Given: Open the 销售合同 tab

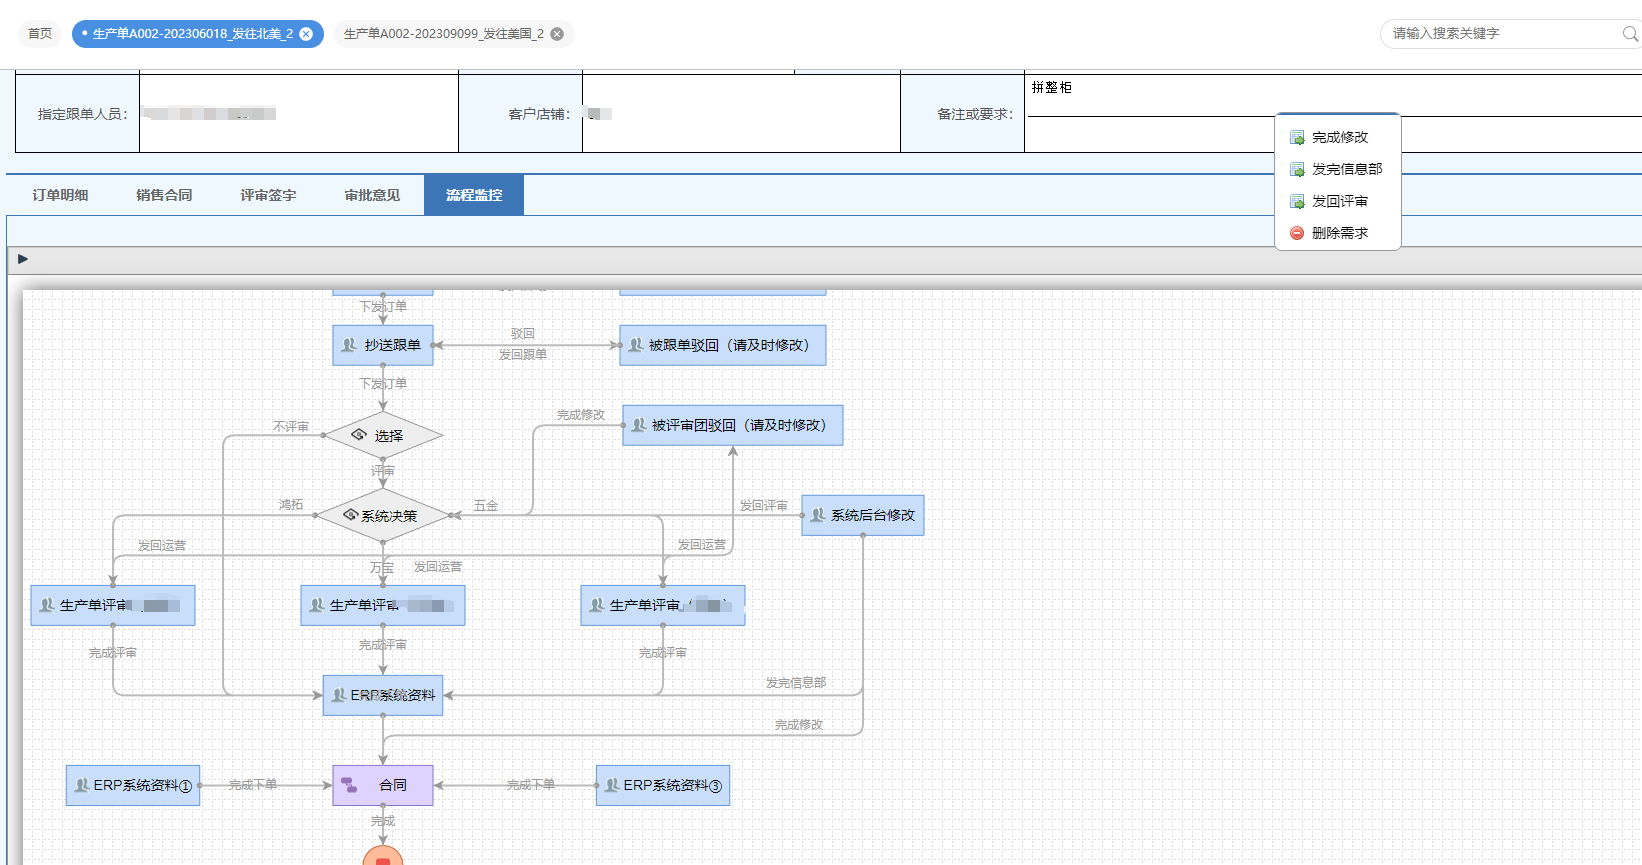Looking at the screenshot, I should tap(164, 195).
